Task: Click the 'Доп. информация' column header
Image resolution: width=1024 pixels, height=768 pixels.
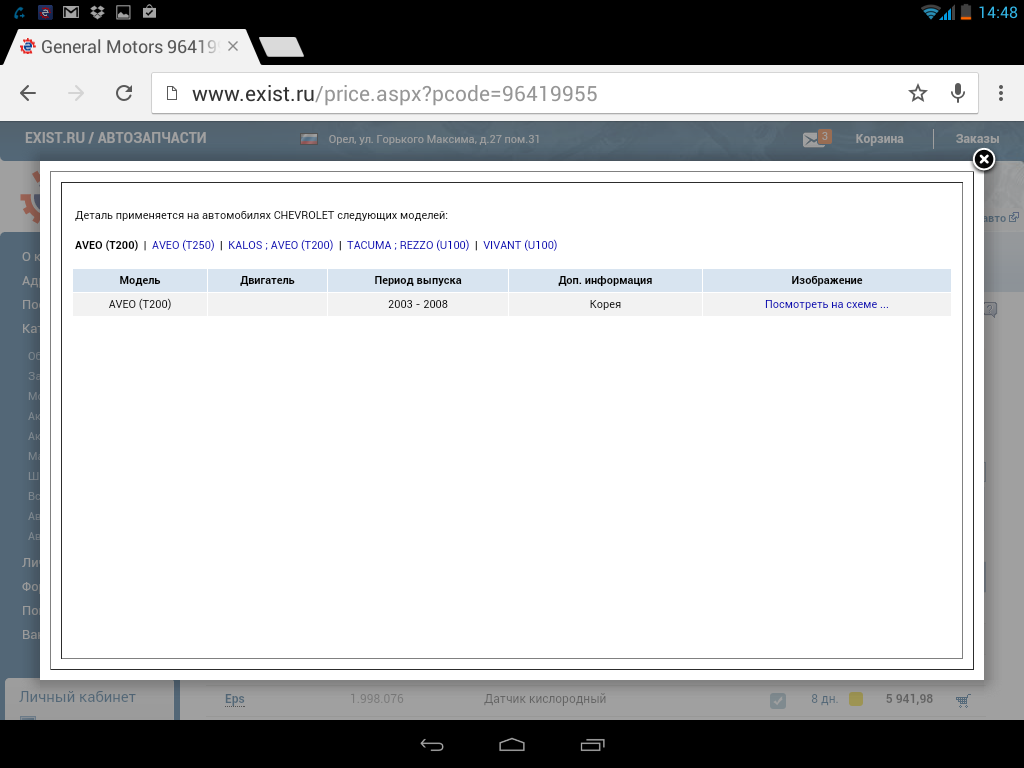Action: point(605,280)
